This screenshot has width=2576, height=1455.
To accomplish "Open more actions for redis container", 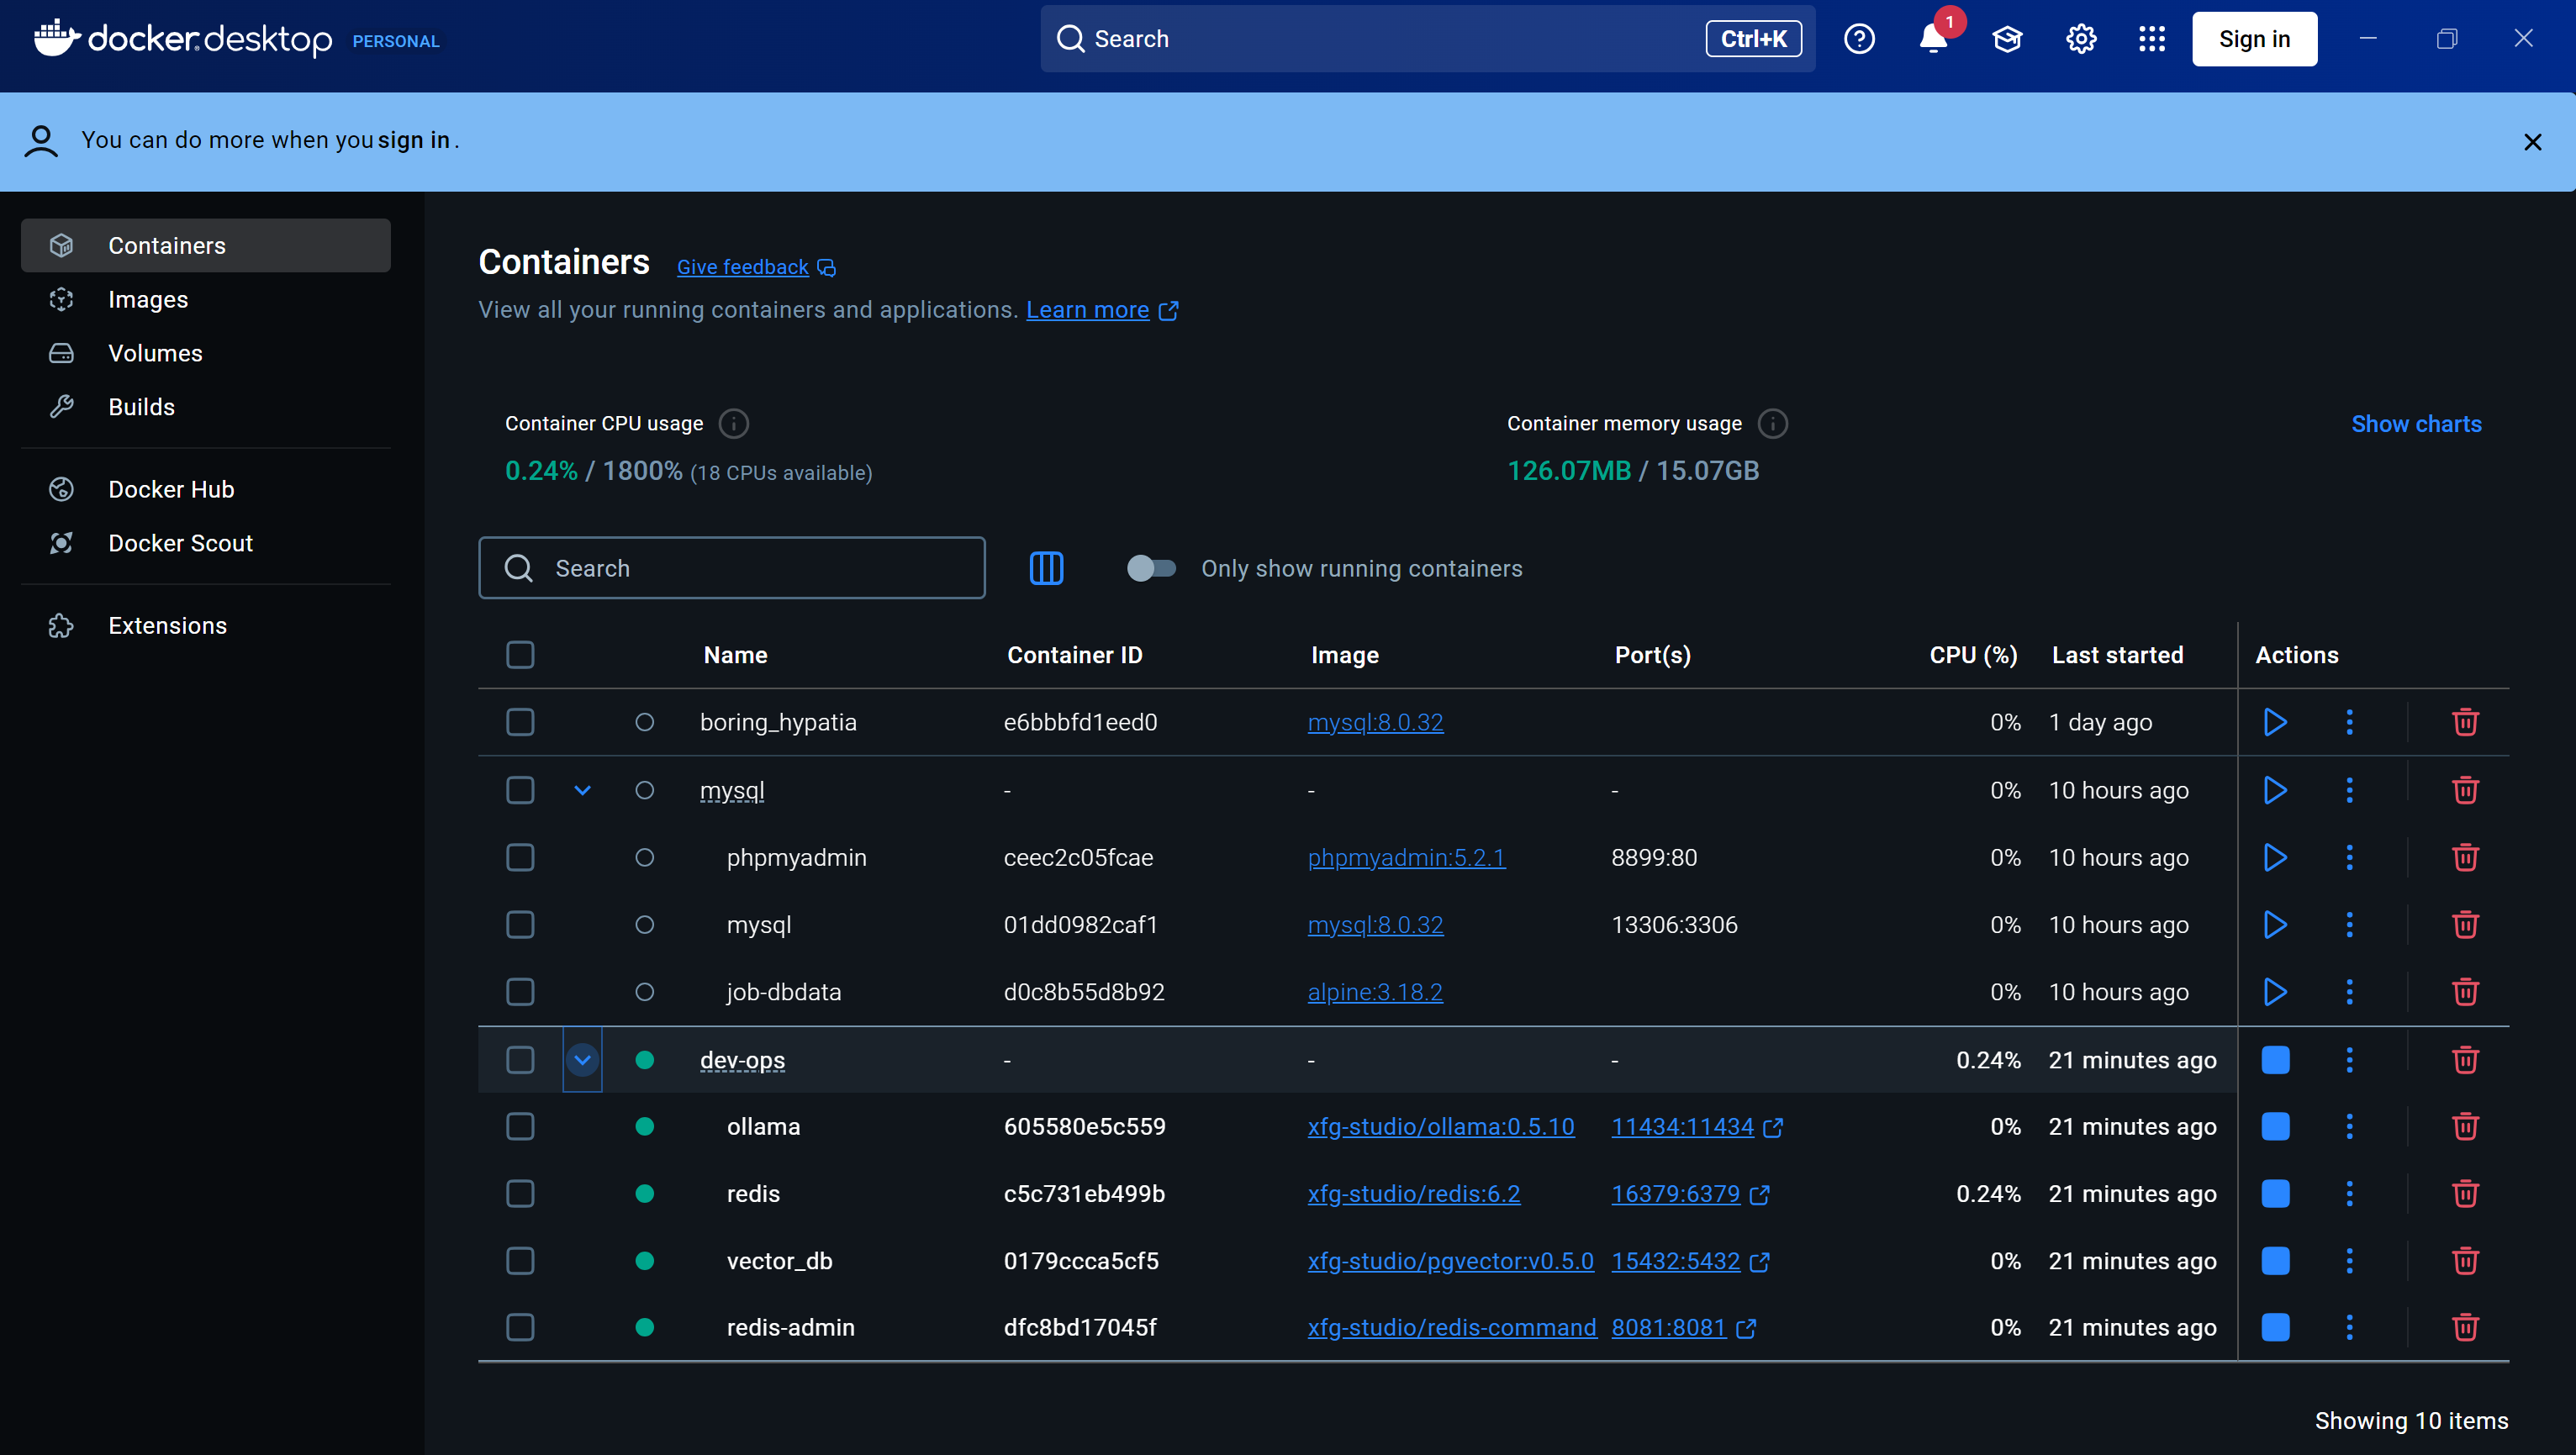I will click(2349, 1194).
